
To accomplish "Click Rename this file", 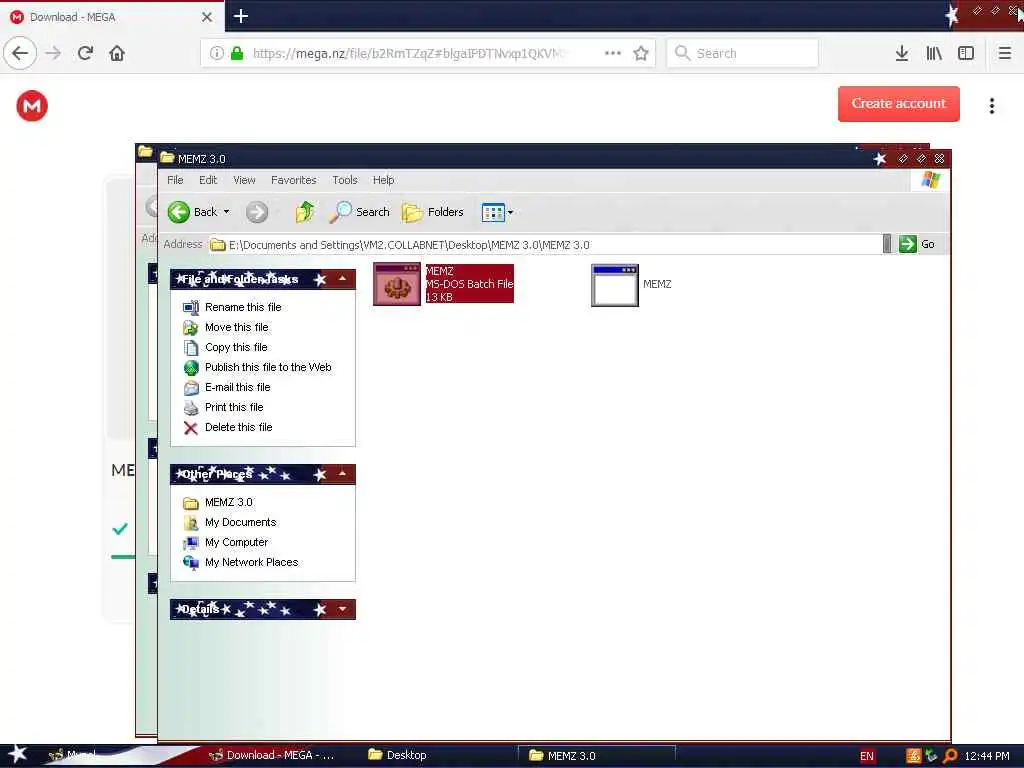I will point(243,307).
